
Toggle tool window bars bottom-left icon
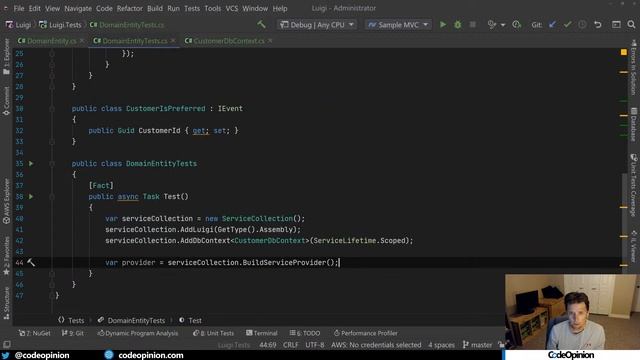coord(7,344)
